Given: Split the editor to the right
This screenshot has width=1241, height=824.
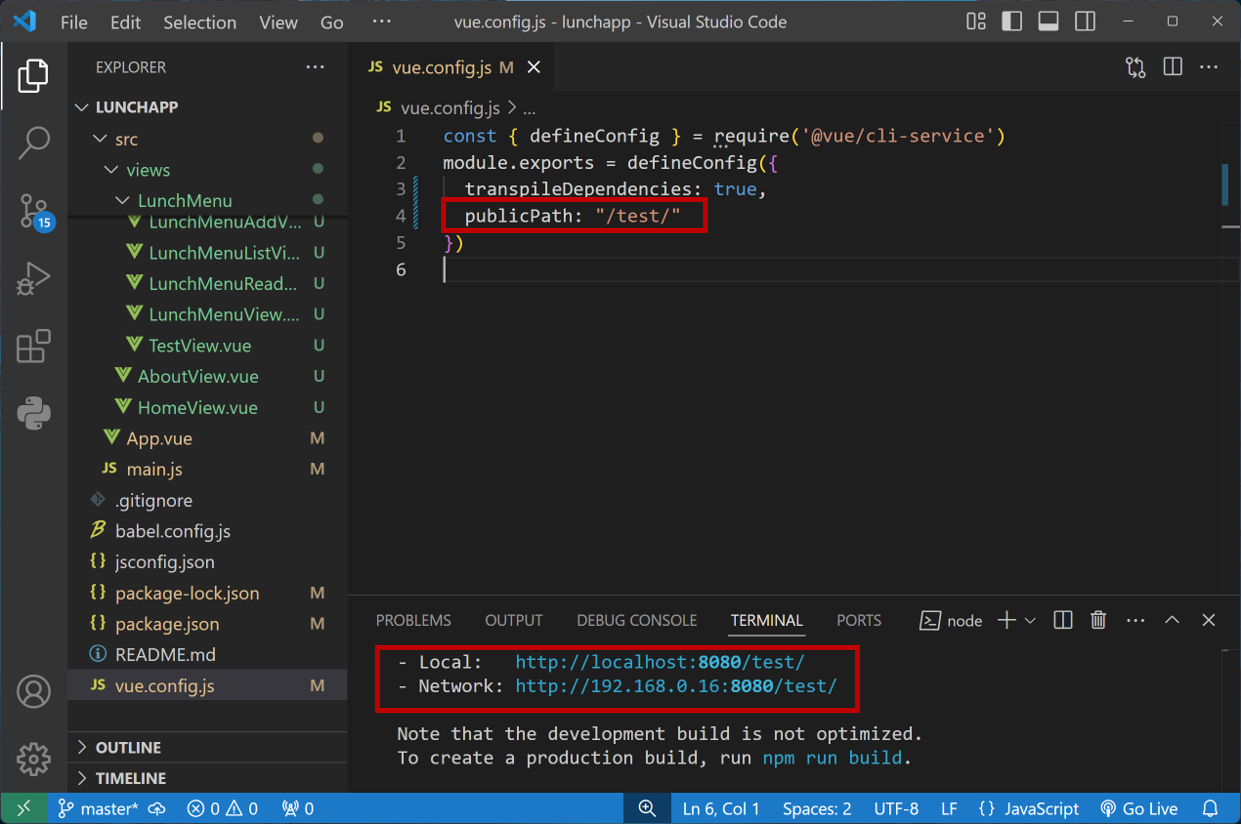Looking at the screenshot, I should 1173,67.
